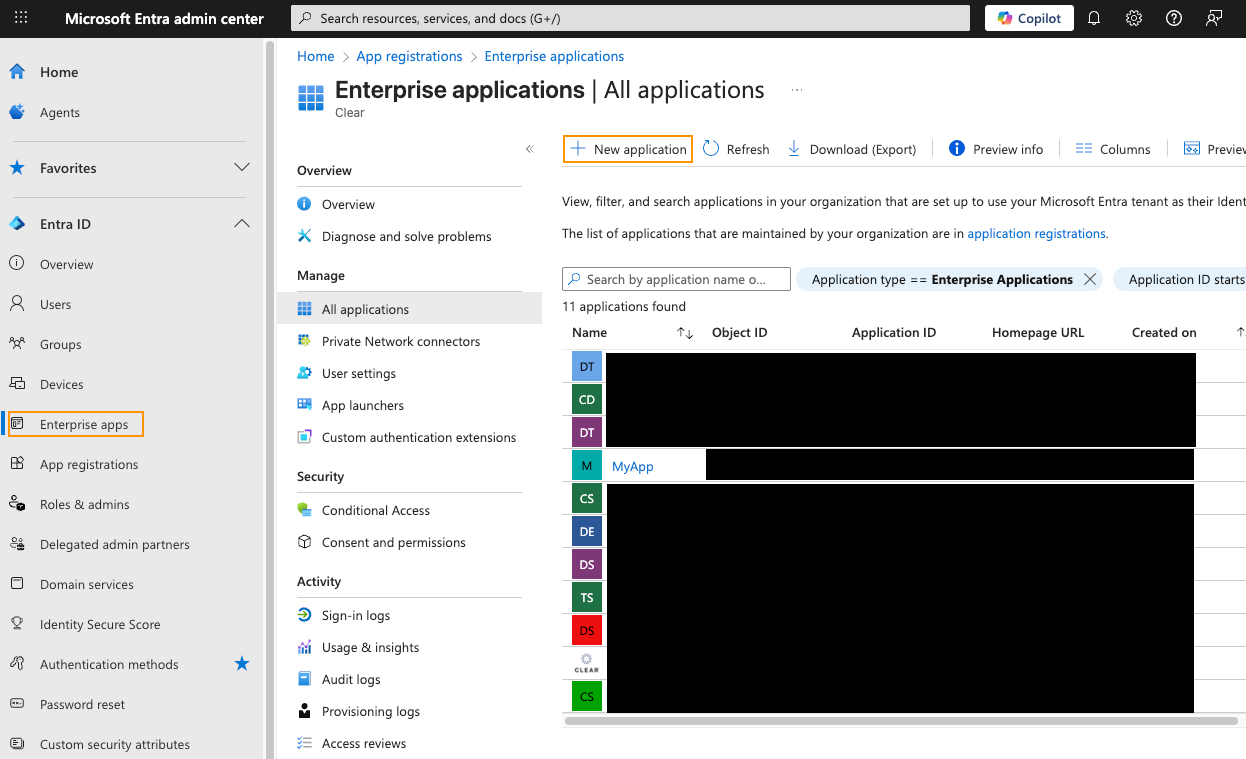Viewport: 1246px width, 759px height.
Task: Open Delegated admin partners
Action: [x=115, y=544]
